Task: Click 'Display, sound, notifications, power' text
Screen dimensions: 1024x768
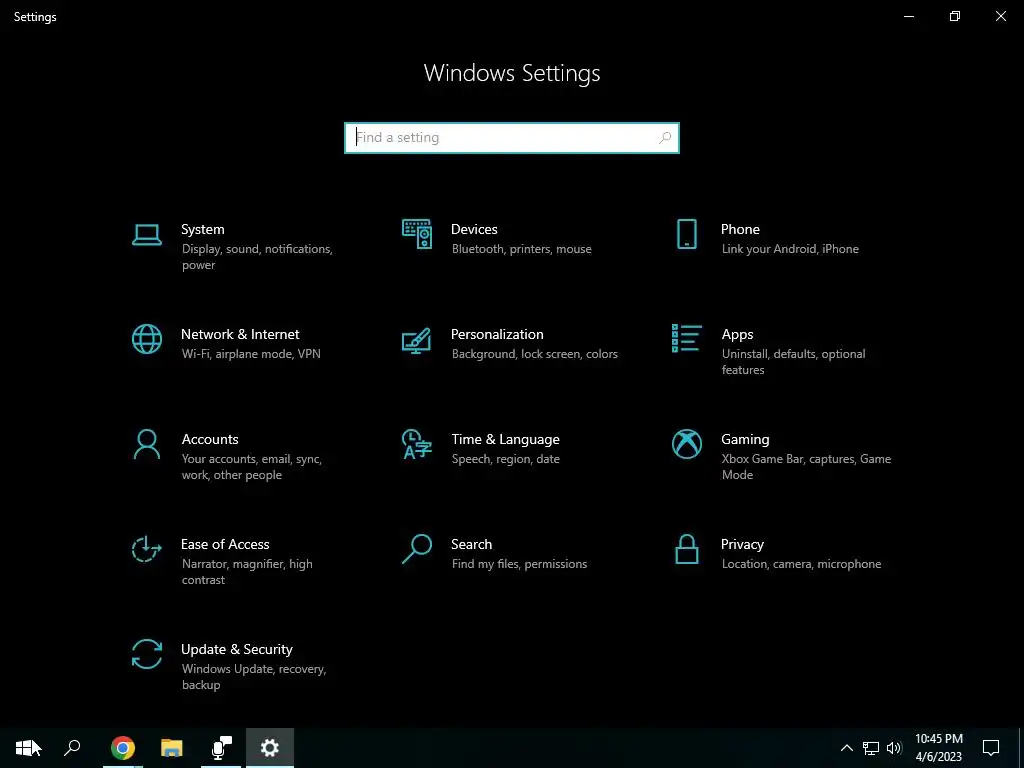Action: coord(257,257)
